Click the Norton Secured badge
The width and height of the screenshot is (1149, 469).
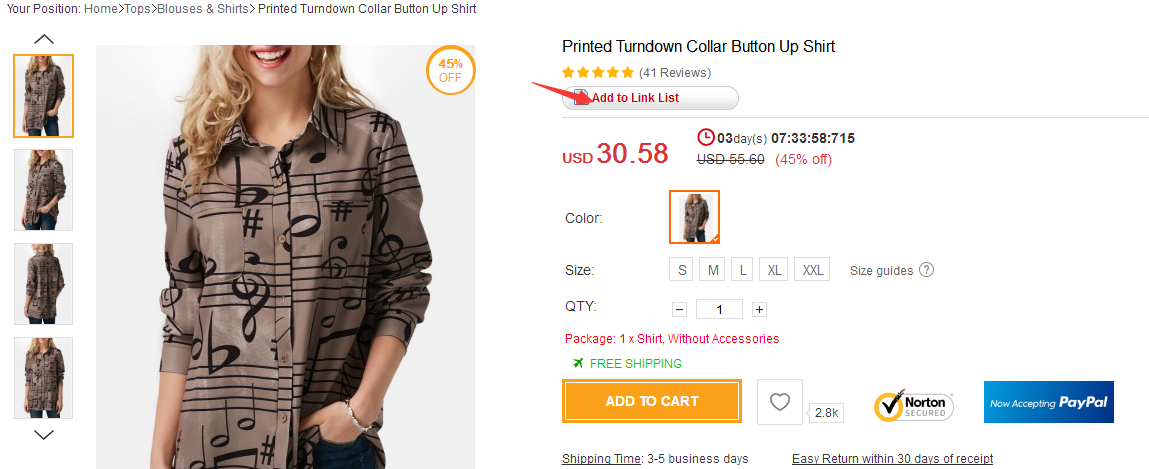point(913,405)
